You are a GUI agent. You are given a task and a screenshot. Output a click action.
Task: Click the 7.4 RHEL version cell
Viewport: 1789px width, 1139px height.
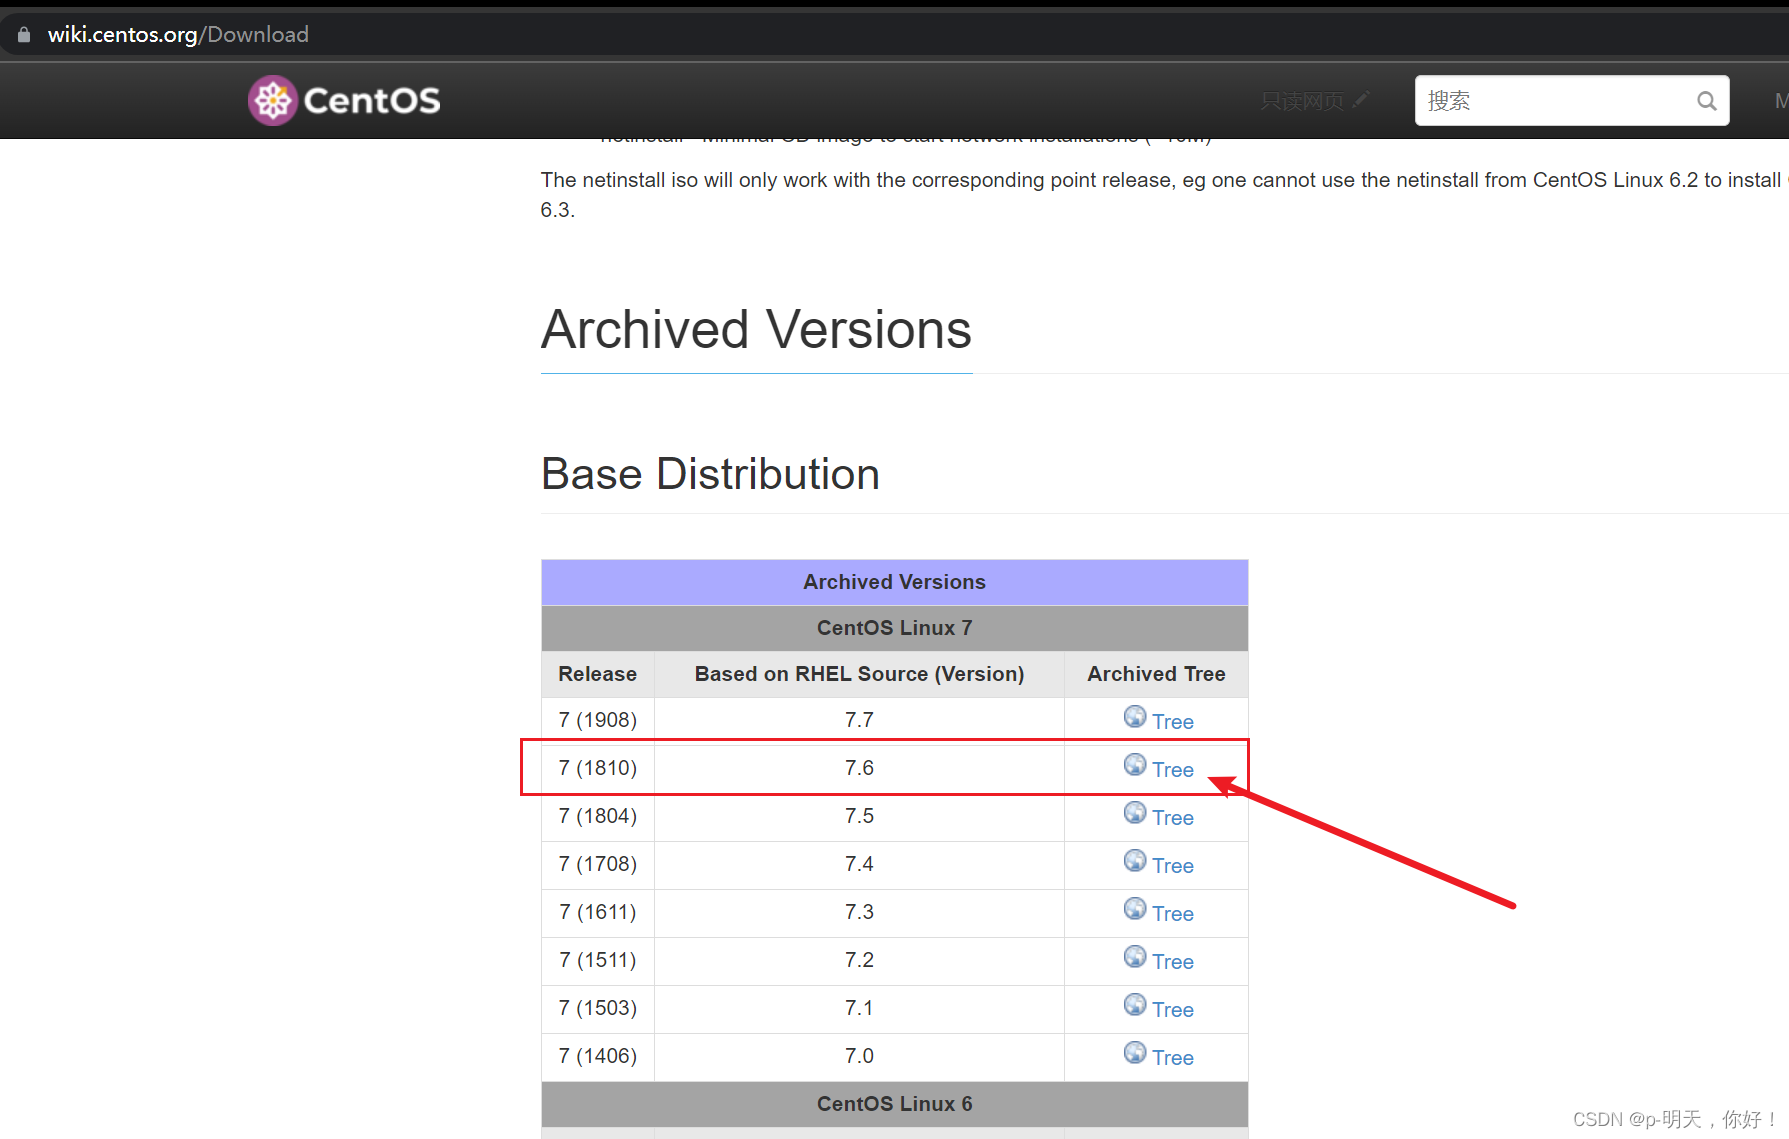[x=860, y=864]
